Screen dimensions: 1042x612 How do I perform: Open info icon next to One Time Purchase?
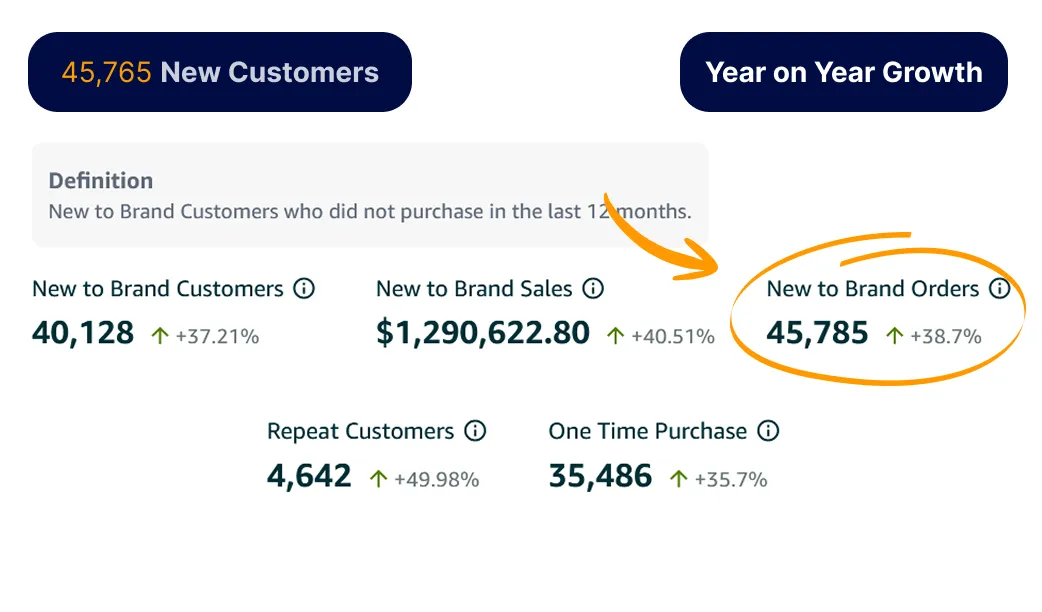pos(768,431)
